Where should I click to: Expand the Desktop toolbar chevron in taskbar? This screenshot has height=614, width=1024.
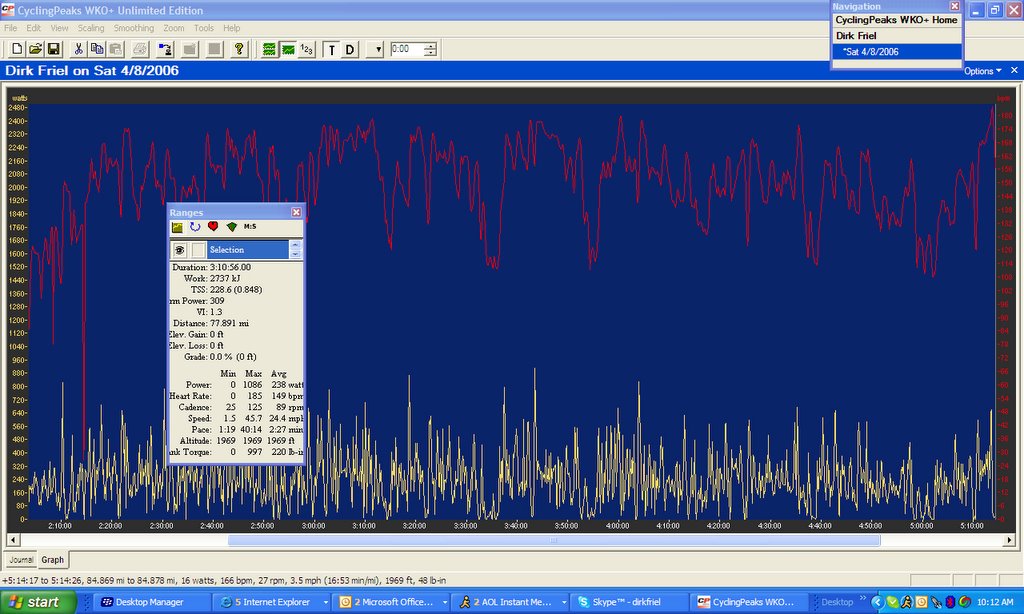(x=863, y=598)
